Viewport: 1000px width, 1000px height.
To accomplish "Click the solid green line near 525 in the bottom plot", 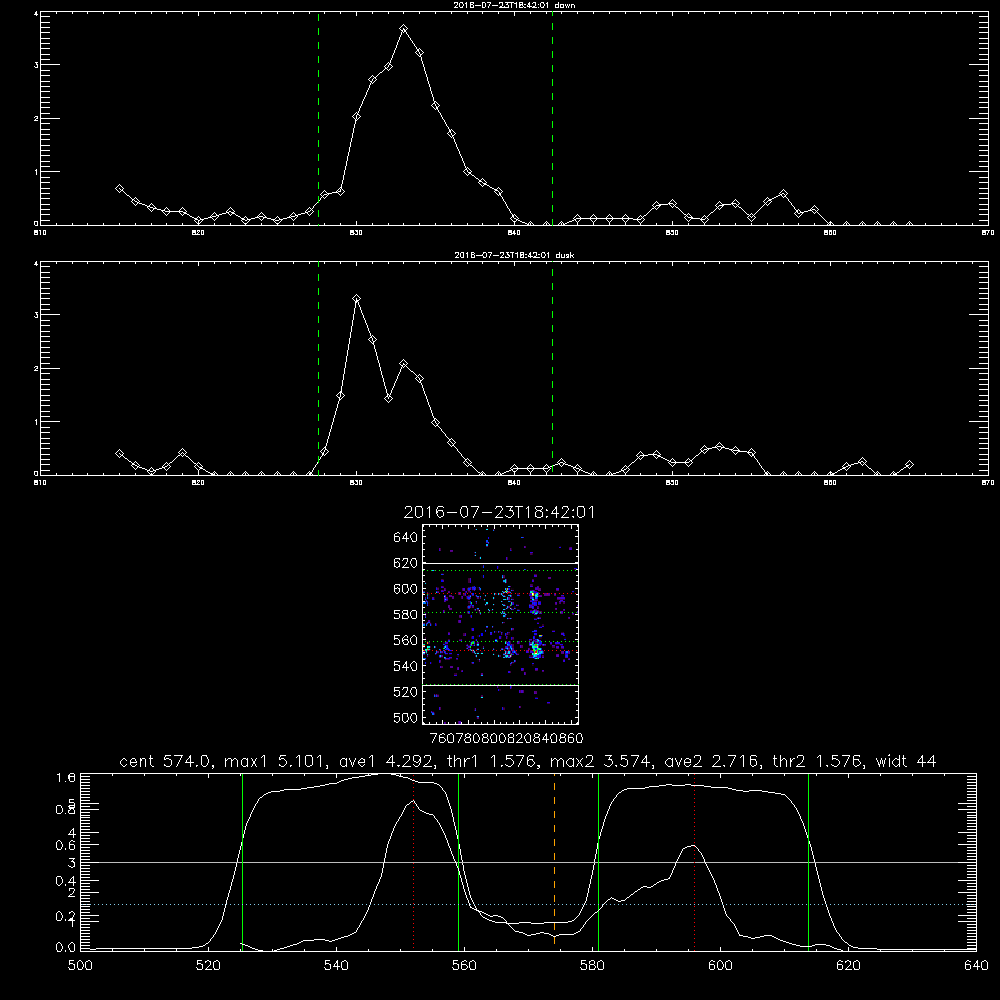I will (242, 862).
